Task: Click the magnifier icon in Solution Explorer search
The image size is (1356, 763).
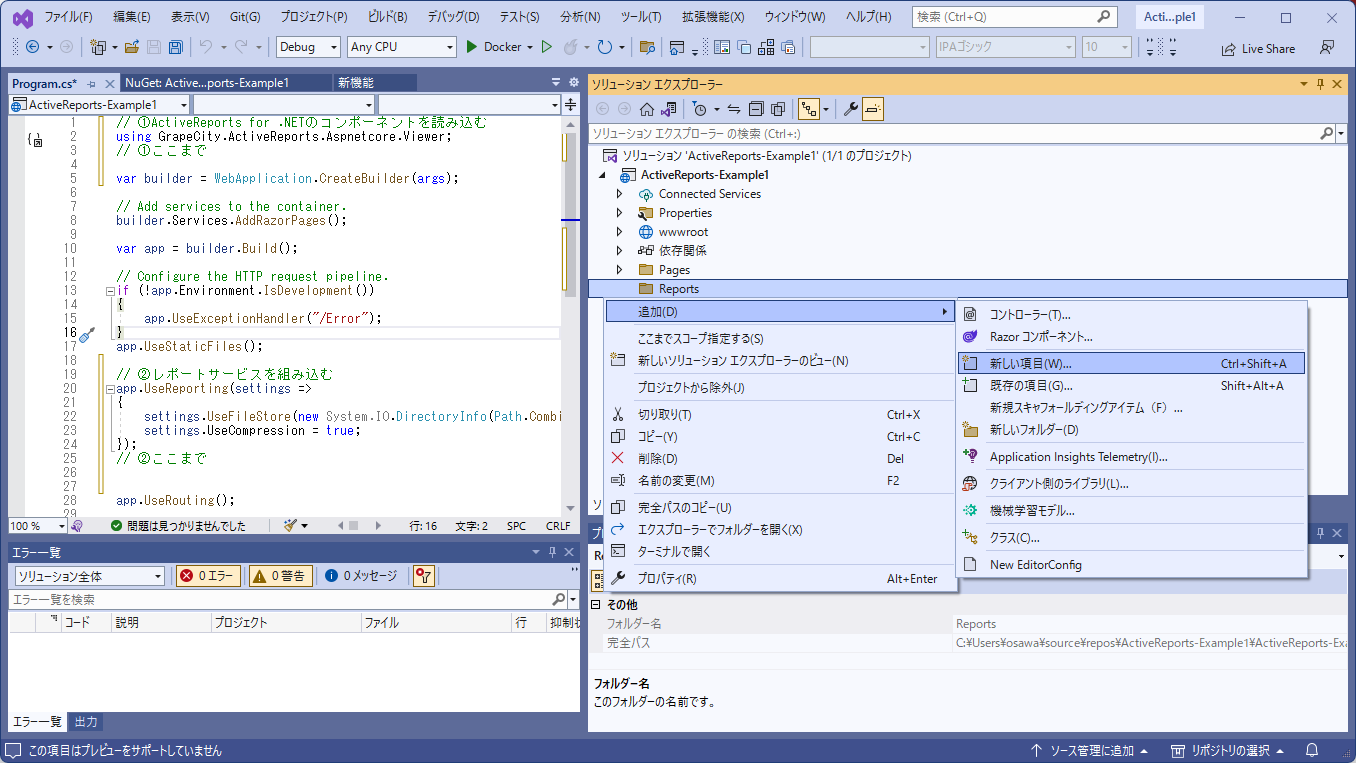Action: pyautogui.click(x=1326, y=133)
